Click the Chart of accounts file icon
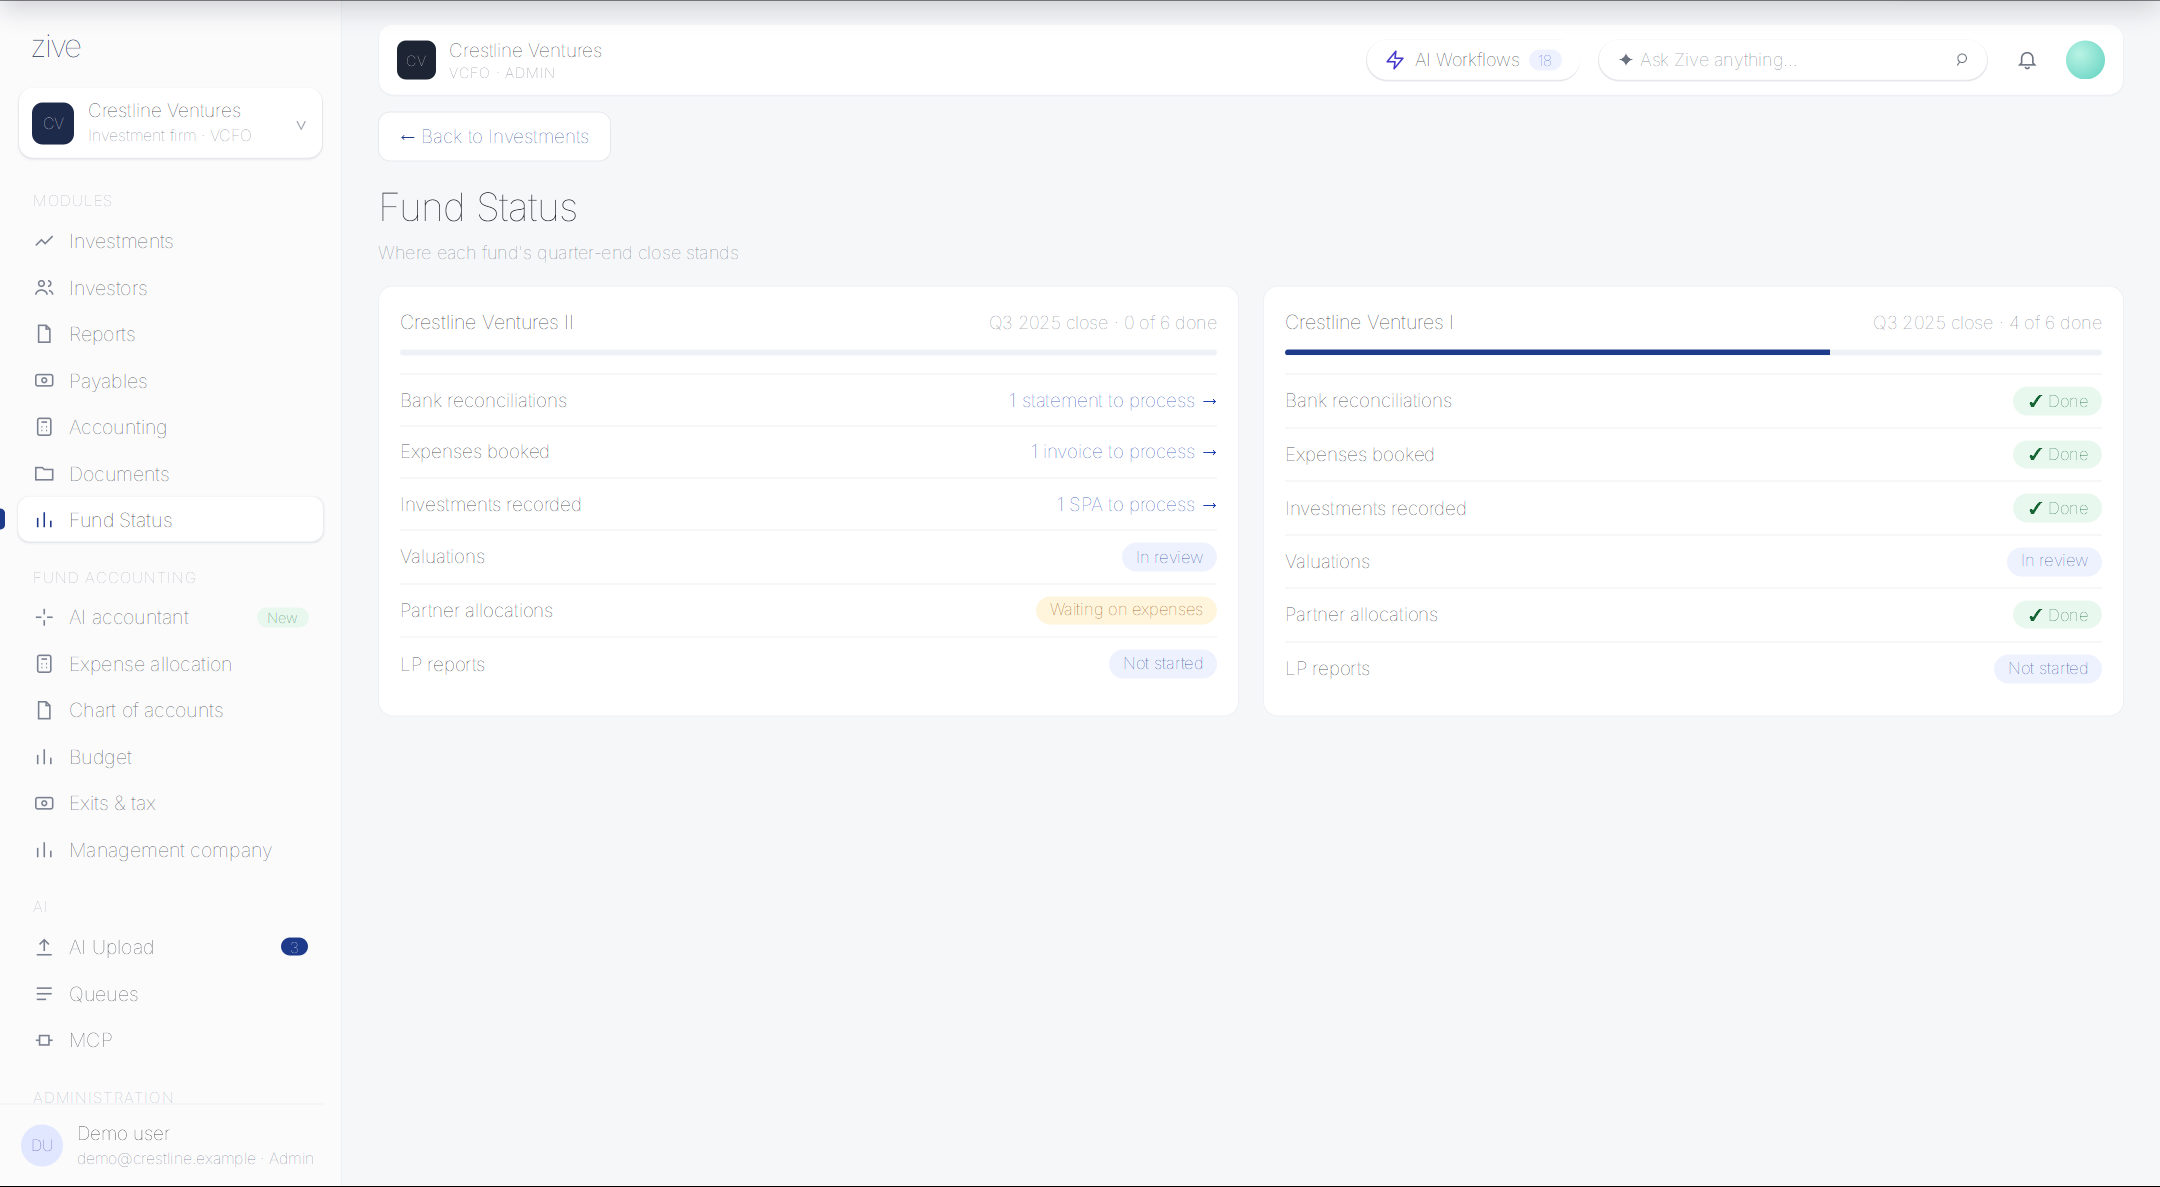This screenshot has height=1187, width=2160. point(44,710)
